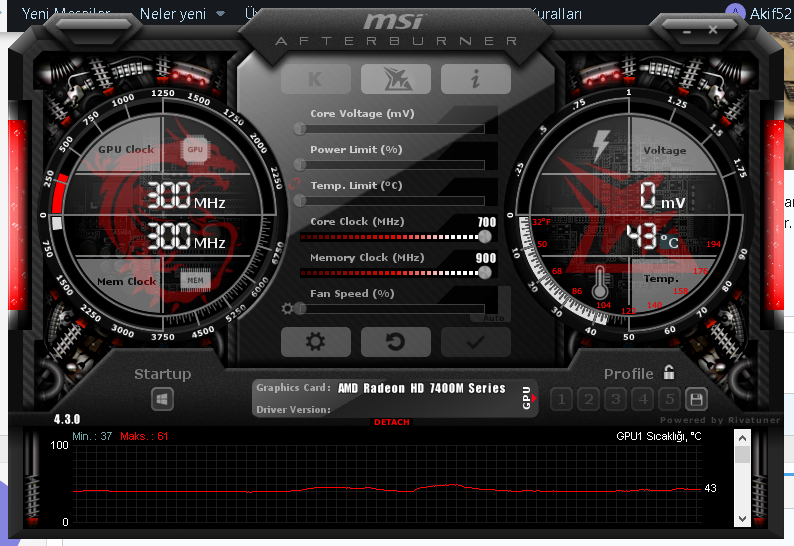Click the lightning bolt voltage icon
Viewport: 794px width, 546px height.
pos(601,145)
